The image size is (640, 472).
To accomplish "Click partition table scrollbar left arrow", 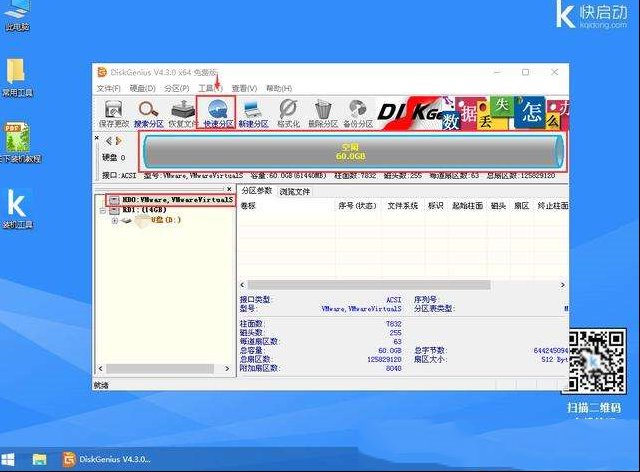I will click(242, 285).
